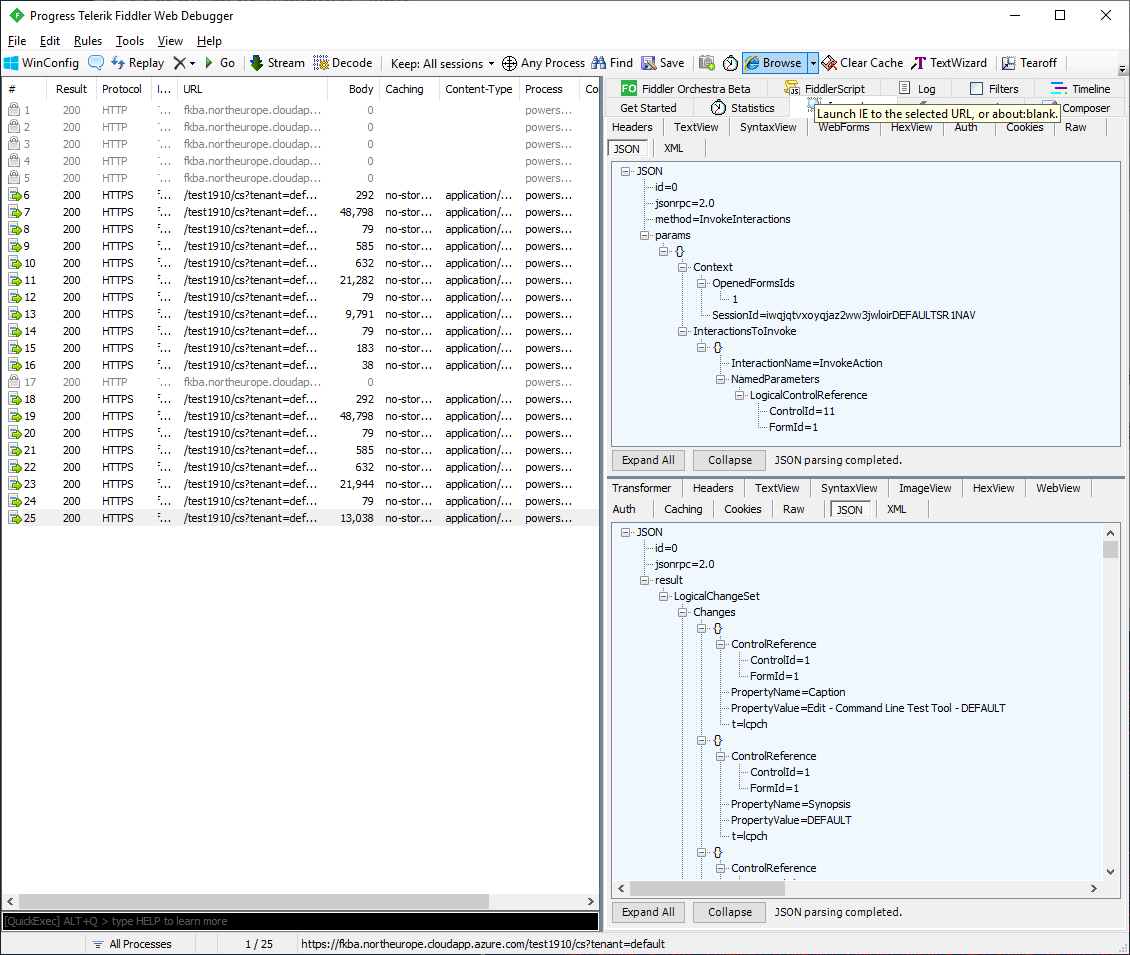The height and width of the screenshot is (955, 1130).
Task: Click the session icon of row 6
Action: click(14, 195)
